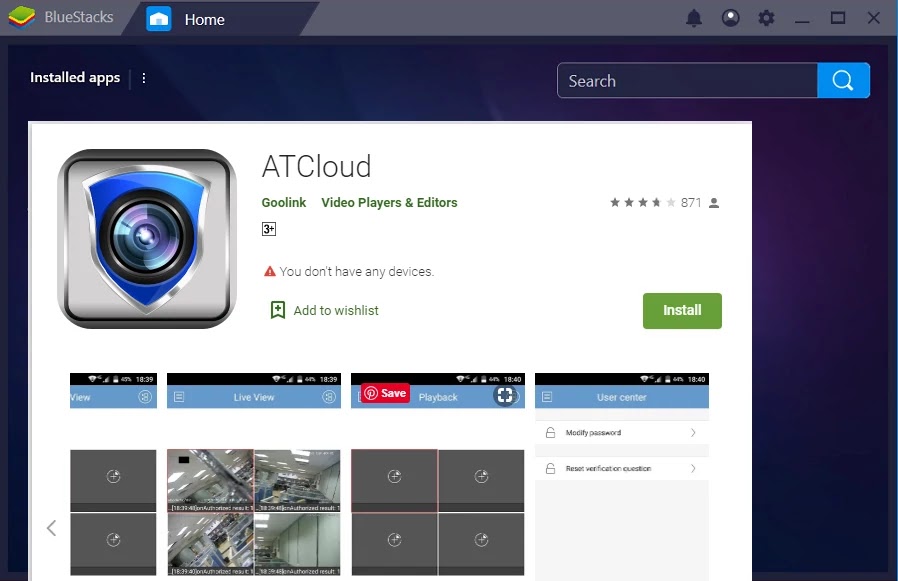This screenshot has width=898, height=581.
Task: Focus the Search input field
Action: tap(687, 81)
